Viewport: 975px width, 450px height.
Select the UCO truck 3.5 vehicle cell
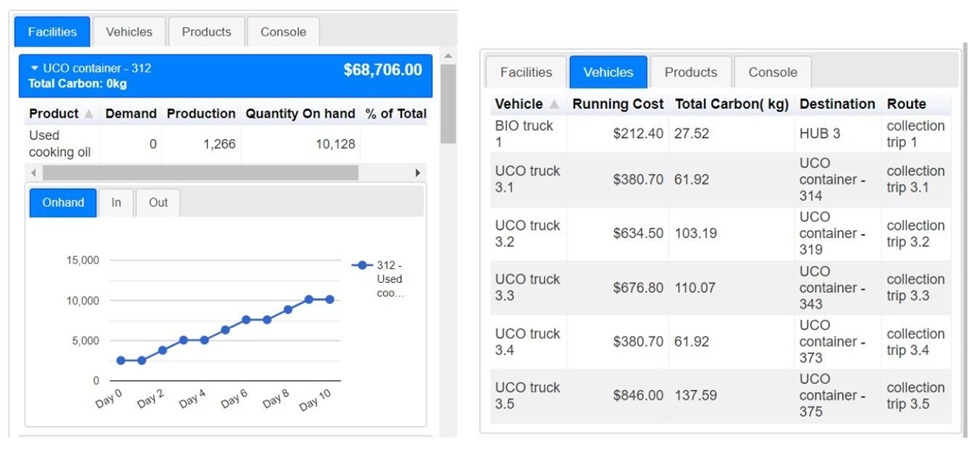pyautogui.click(x=528, y=395)
